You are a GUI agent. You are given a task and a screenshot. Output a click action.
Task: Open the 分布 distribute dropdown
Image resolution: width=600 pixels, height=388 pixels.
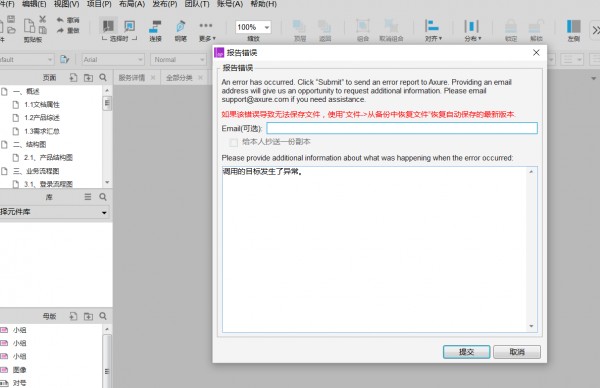(473, 31)
